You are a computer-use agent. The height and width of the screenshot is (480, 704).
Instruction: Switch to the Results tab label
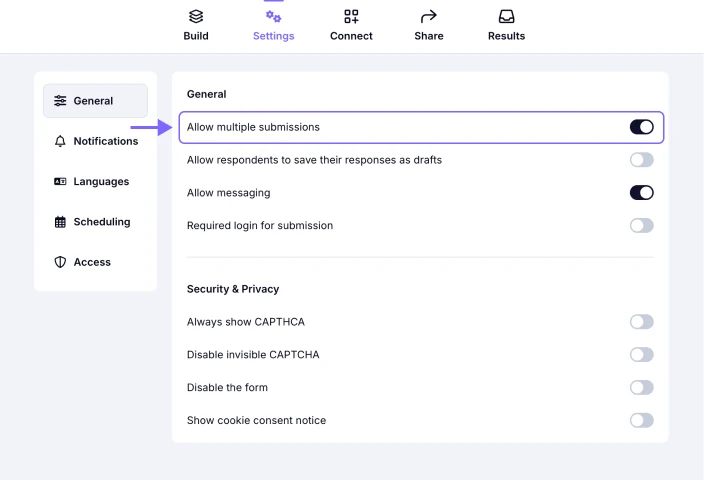(506, 36)
